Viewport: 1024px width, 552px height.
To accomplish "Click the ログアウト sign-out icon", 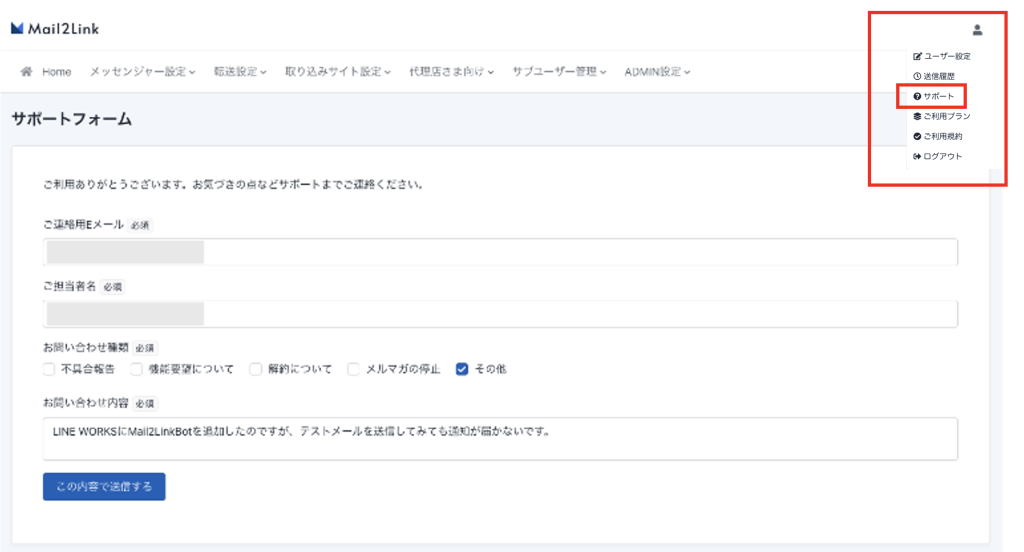I will click(917, 156).
